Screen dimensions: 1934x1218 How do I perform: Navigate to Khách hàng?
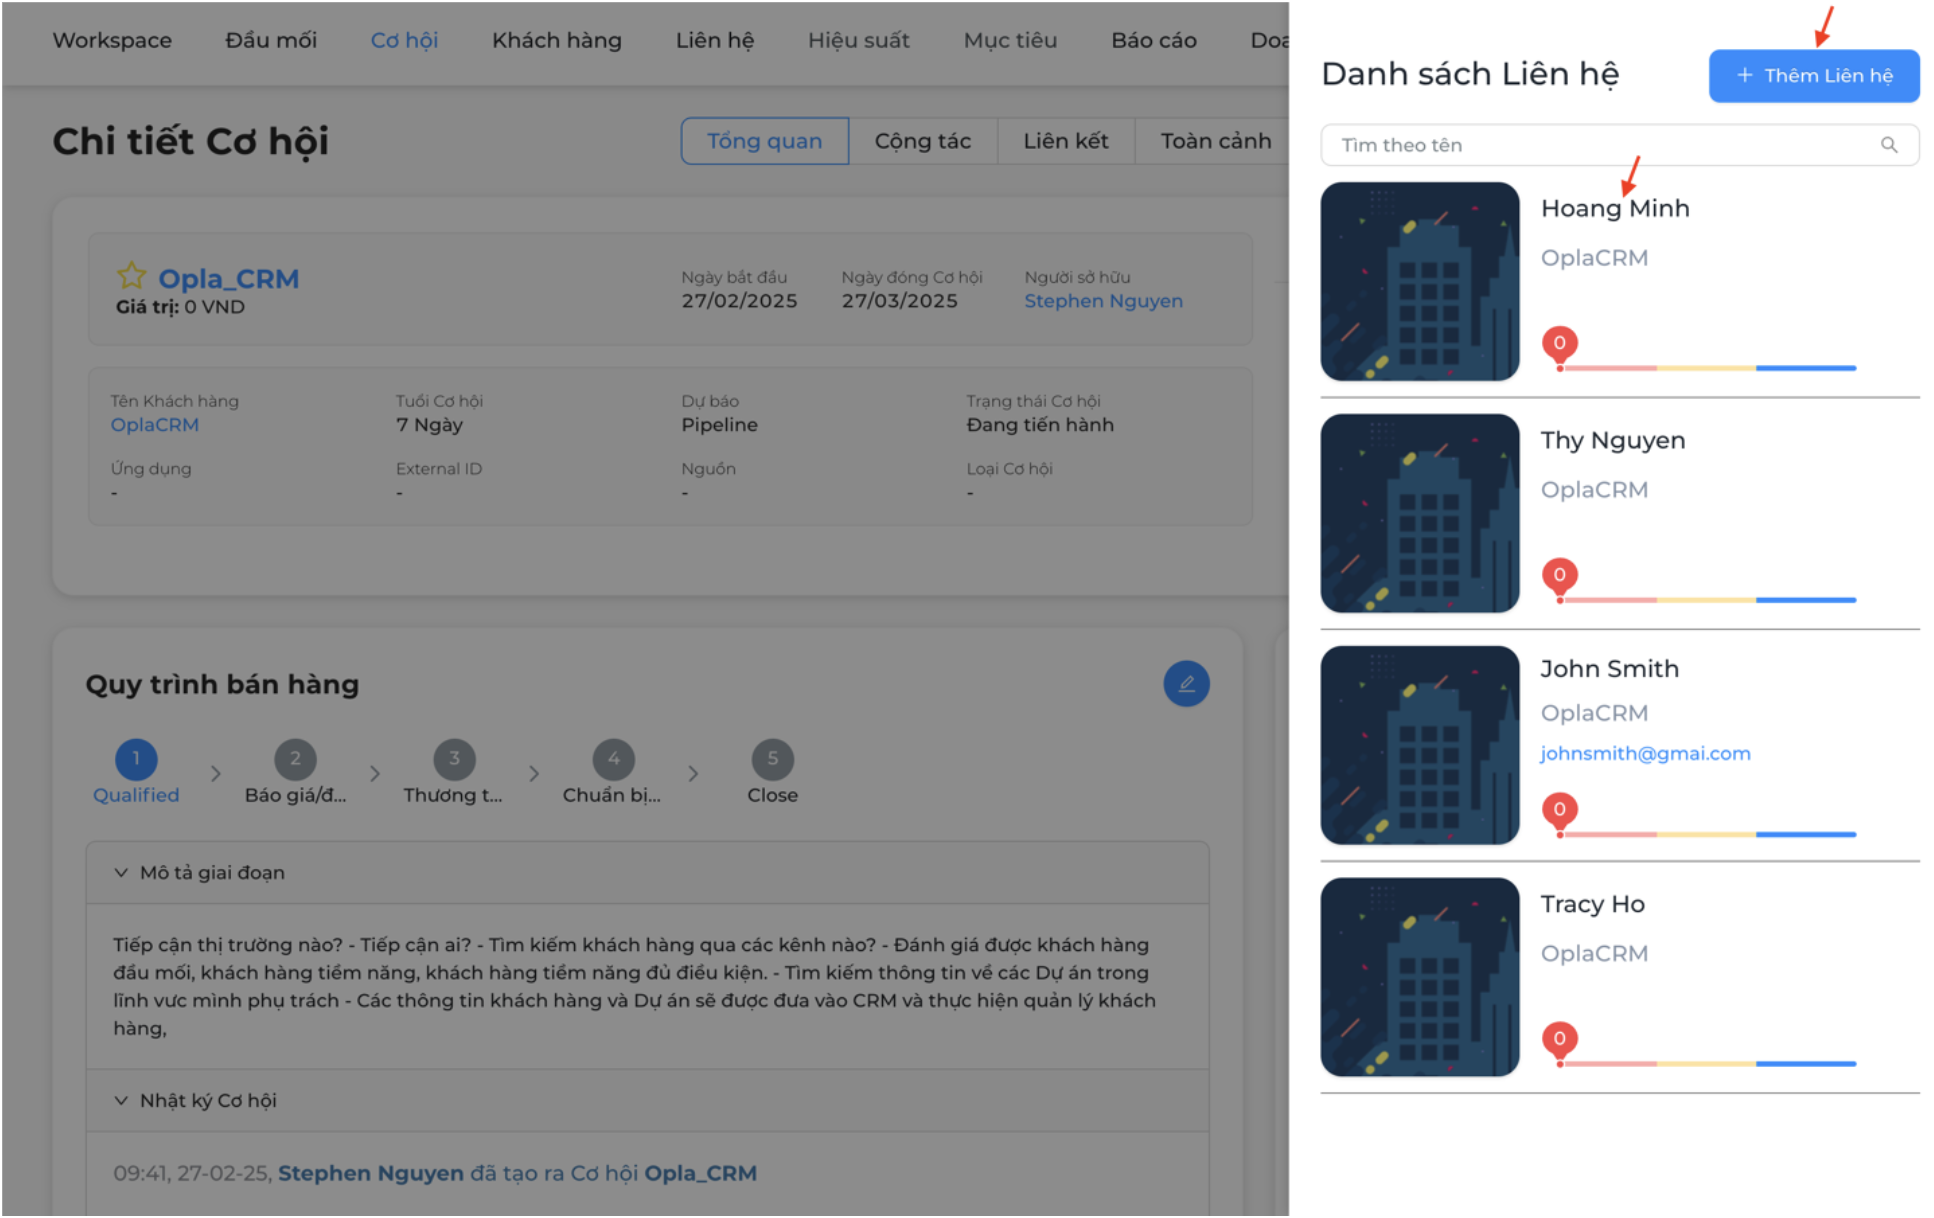point(557,41)
